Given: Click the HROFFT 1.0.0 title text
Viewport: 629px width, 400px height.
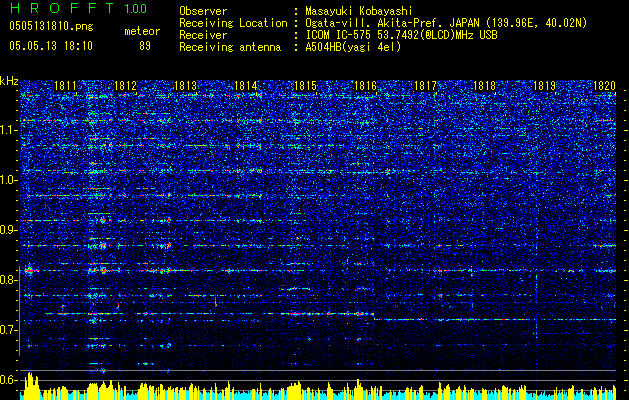Looking at the screenshot, I should click(x=78, y=8).
